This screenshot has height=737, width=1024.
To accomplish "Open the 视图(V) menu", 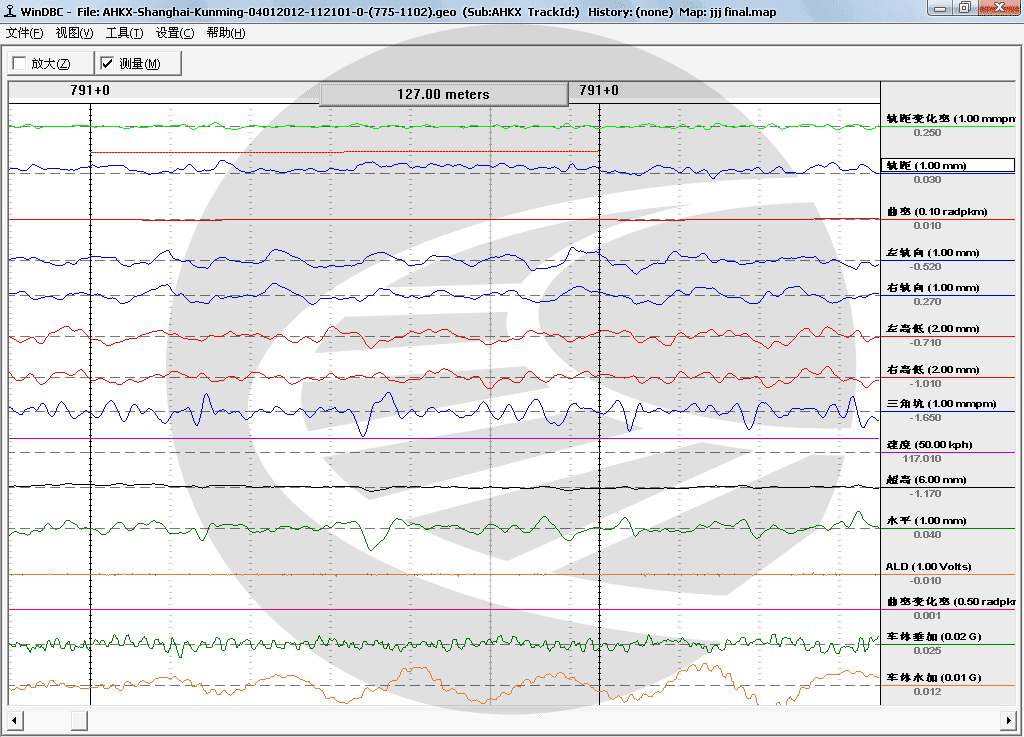I will point(74,33).
